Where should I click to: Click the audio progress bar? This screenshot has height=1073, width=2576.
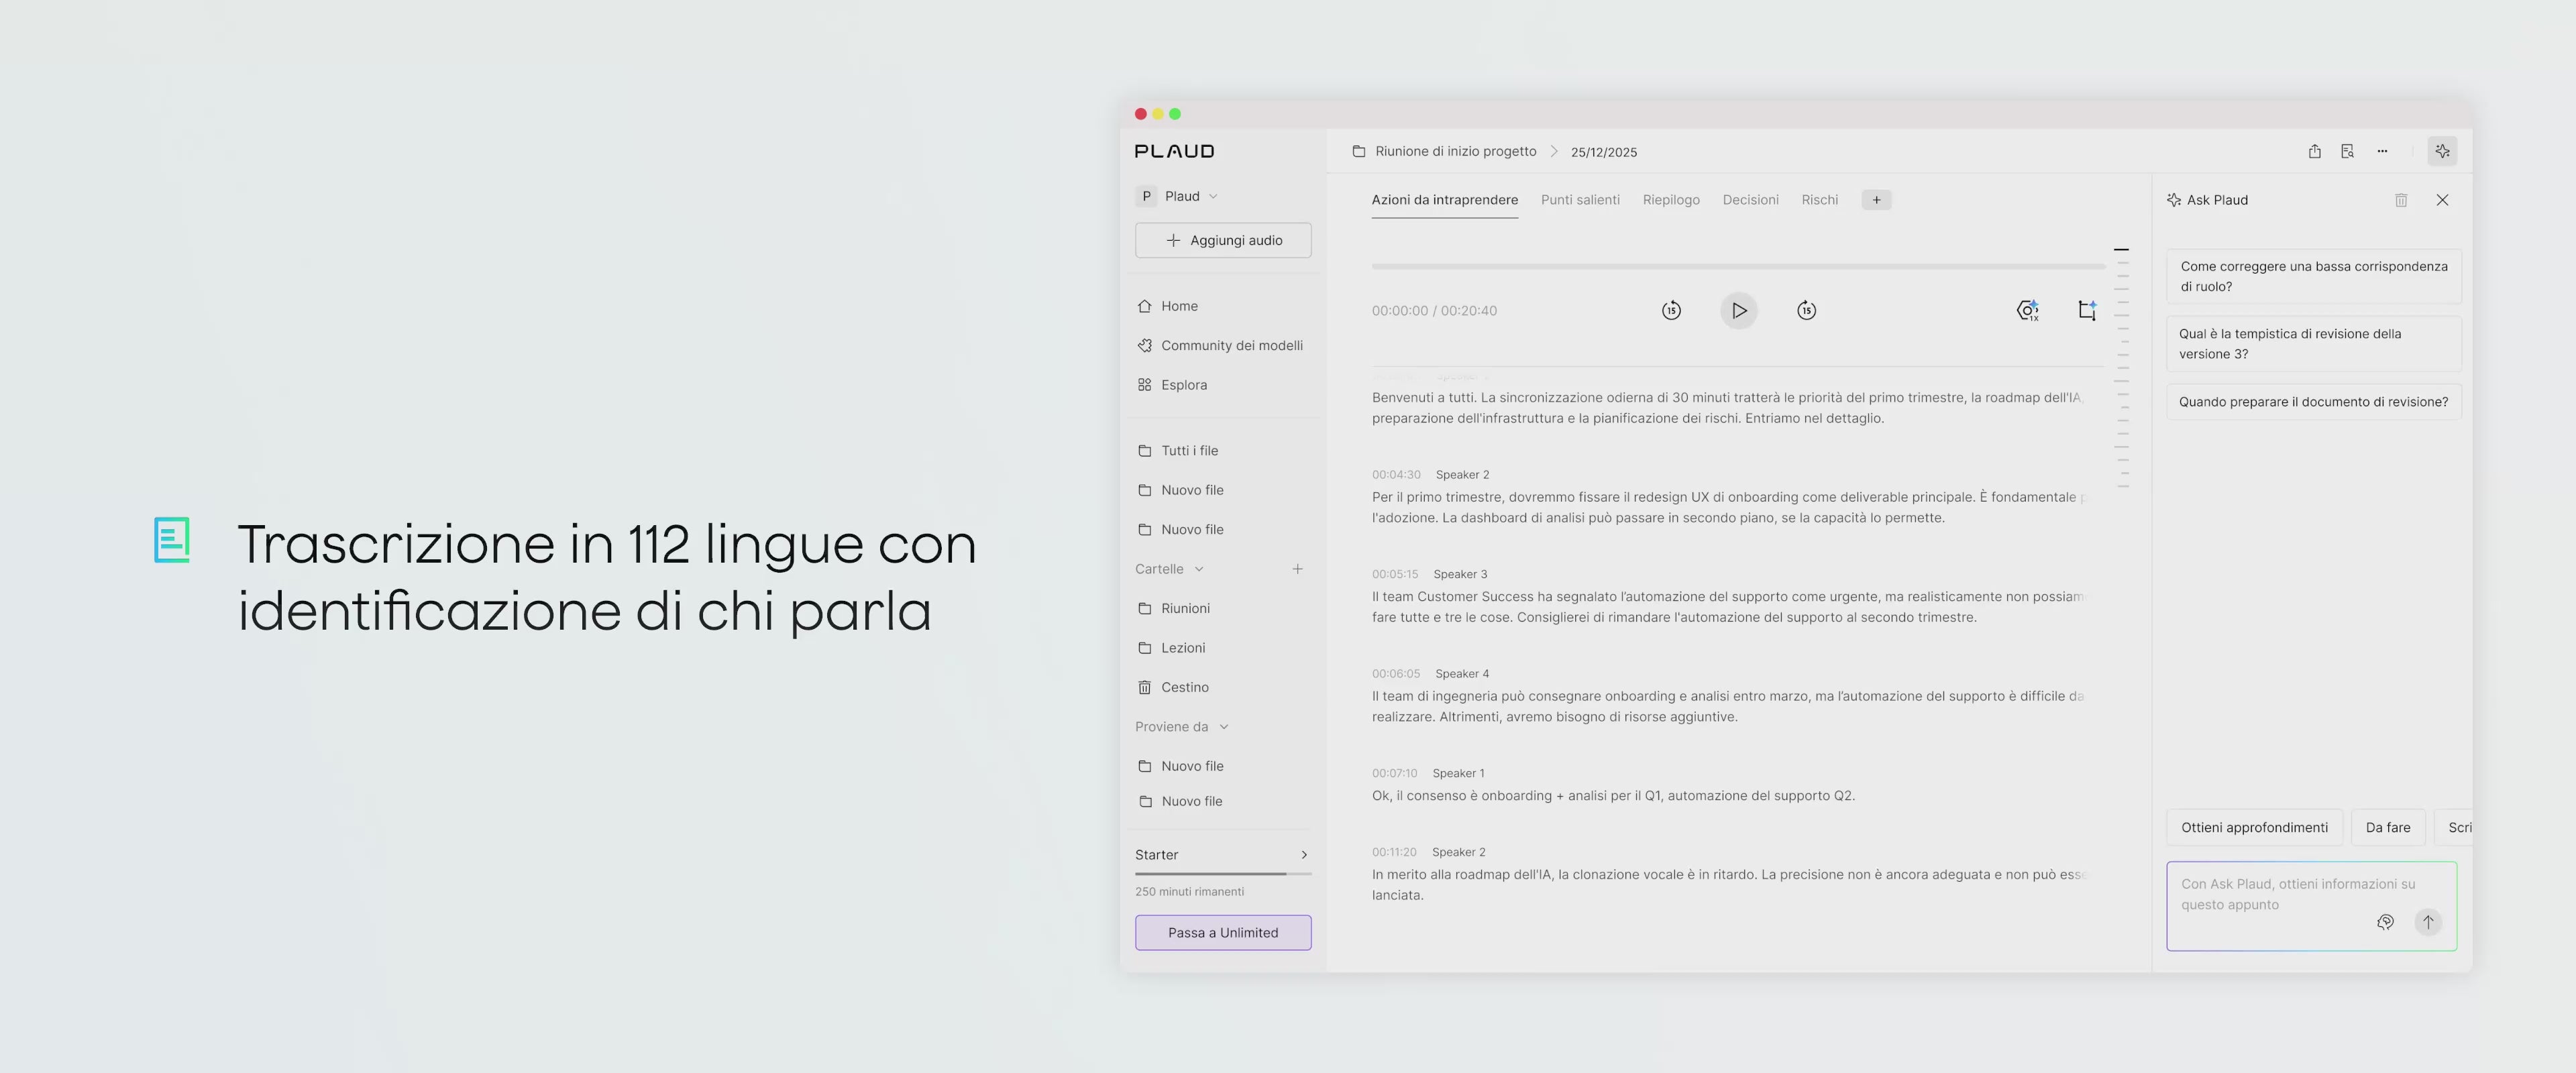point(1738,266)
